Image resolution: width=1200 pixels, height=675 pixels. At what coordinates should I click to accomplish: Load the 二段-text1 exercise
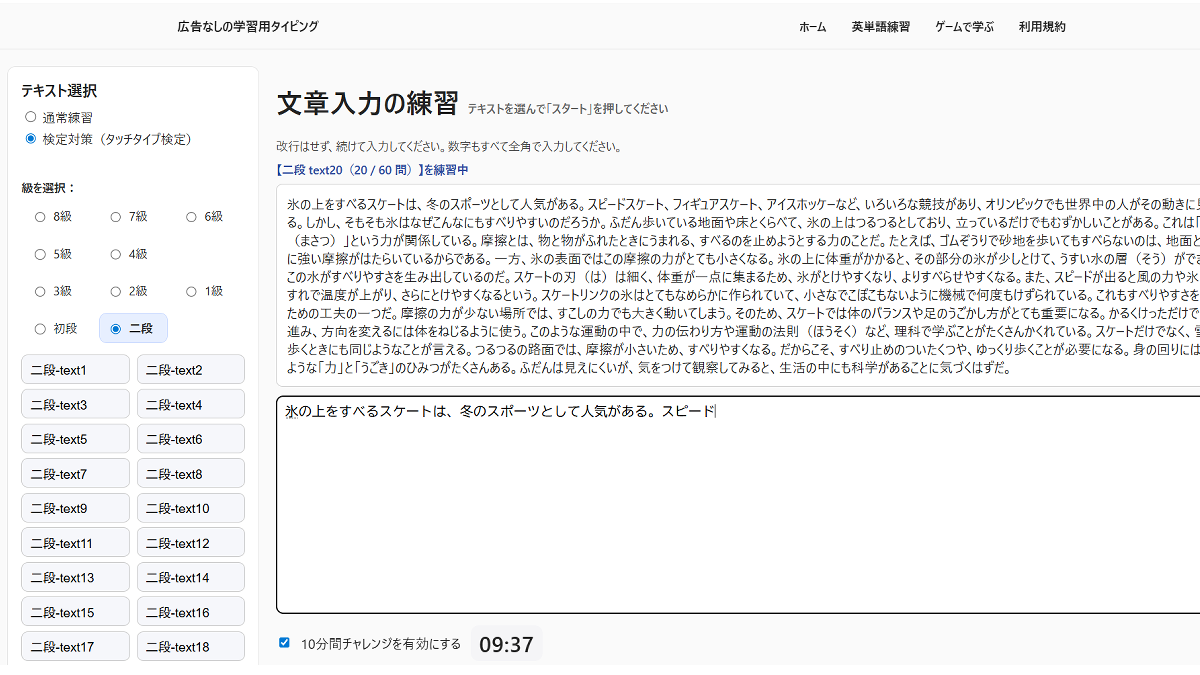click(74, 368)
